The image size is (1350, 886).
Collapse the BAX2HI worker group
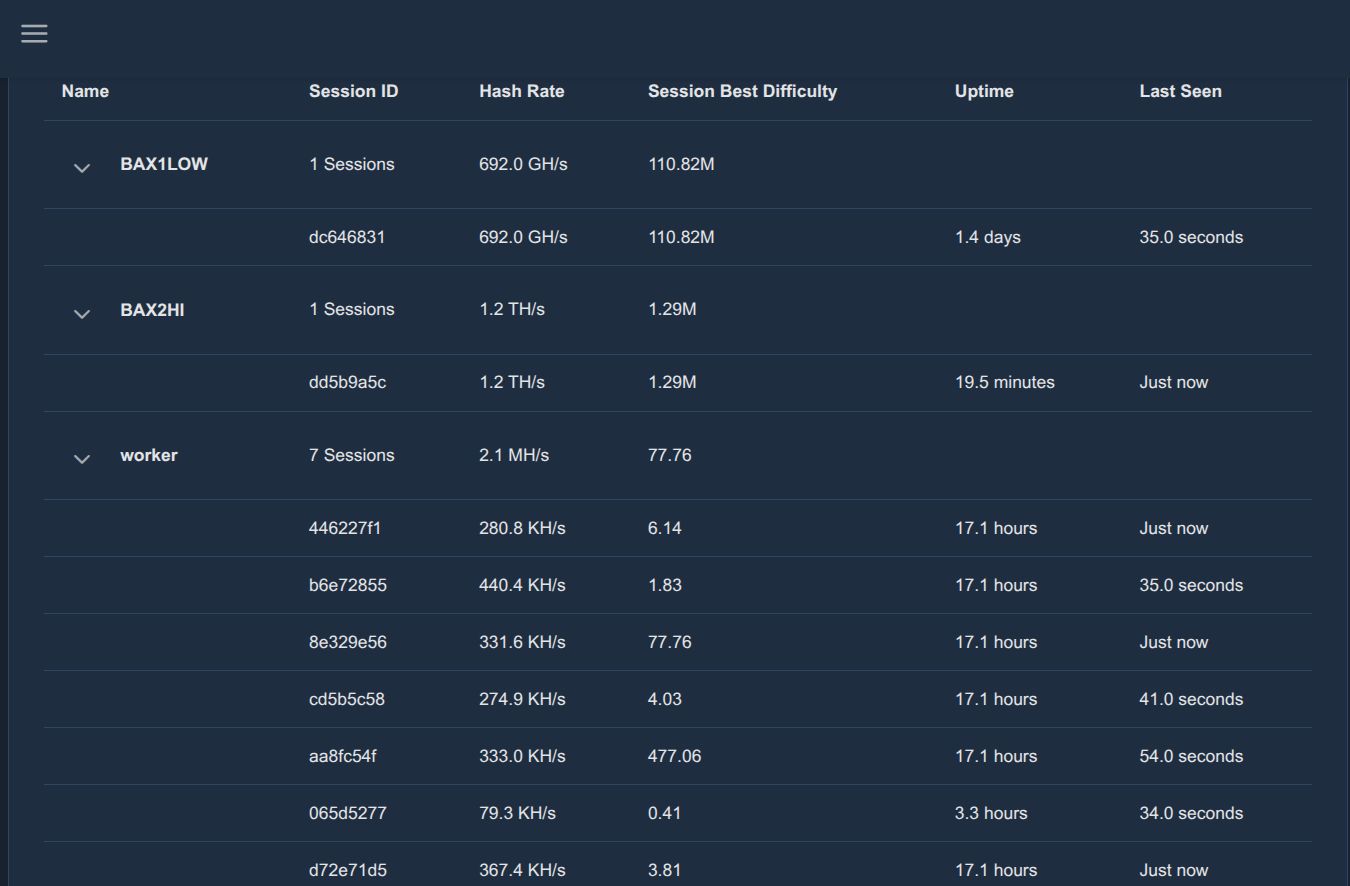(82, 314)
